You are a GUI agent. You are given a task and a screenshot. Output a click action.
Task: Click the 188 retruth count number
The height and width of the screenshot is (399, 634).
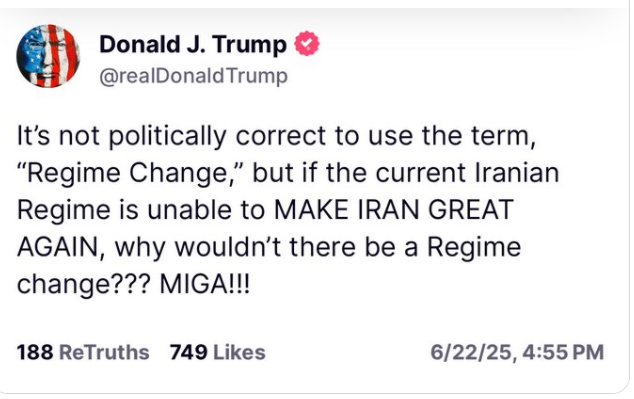[x=35, y=352]
